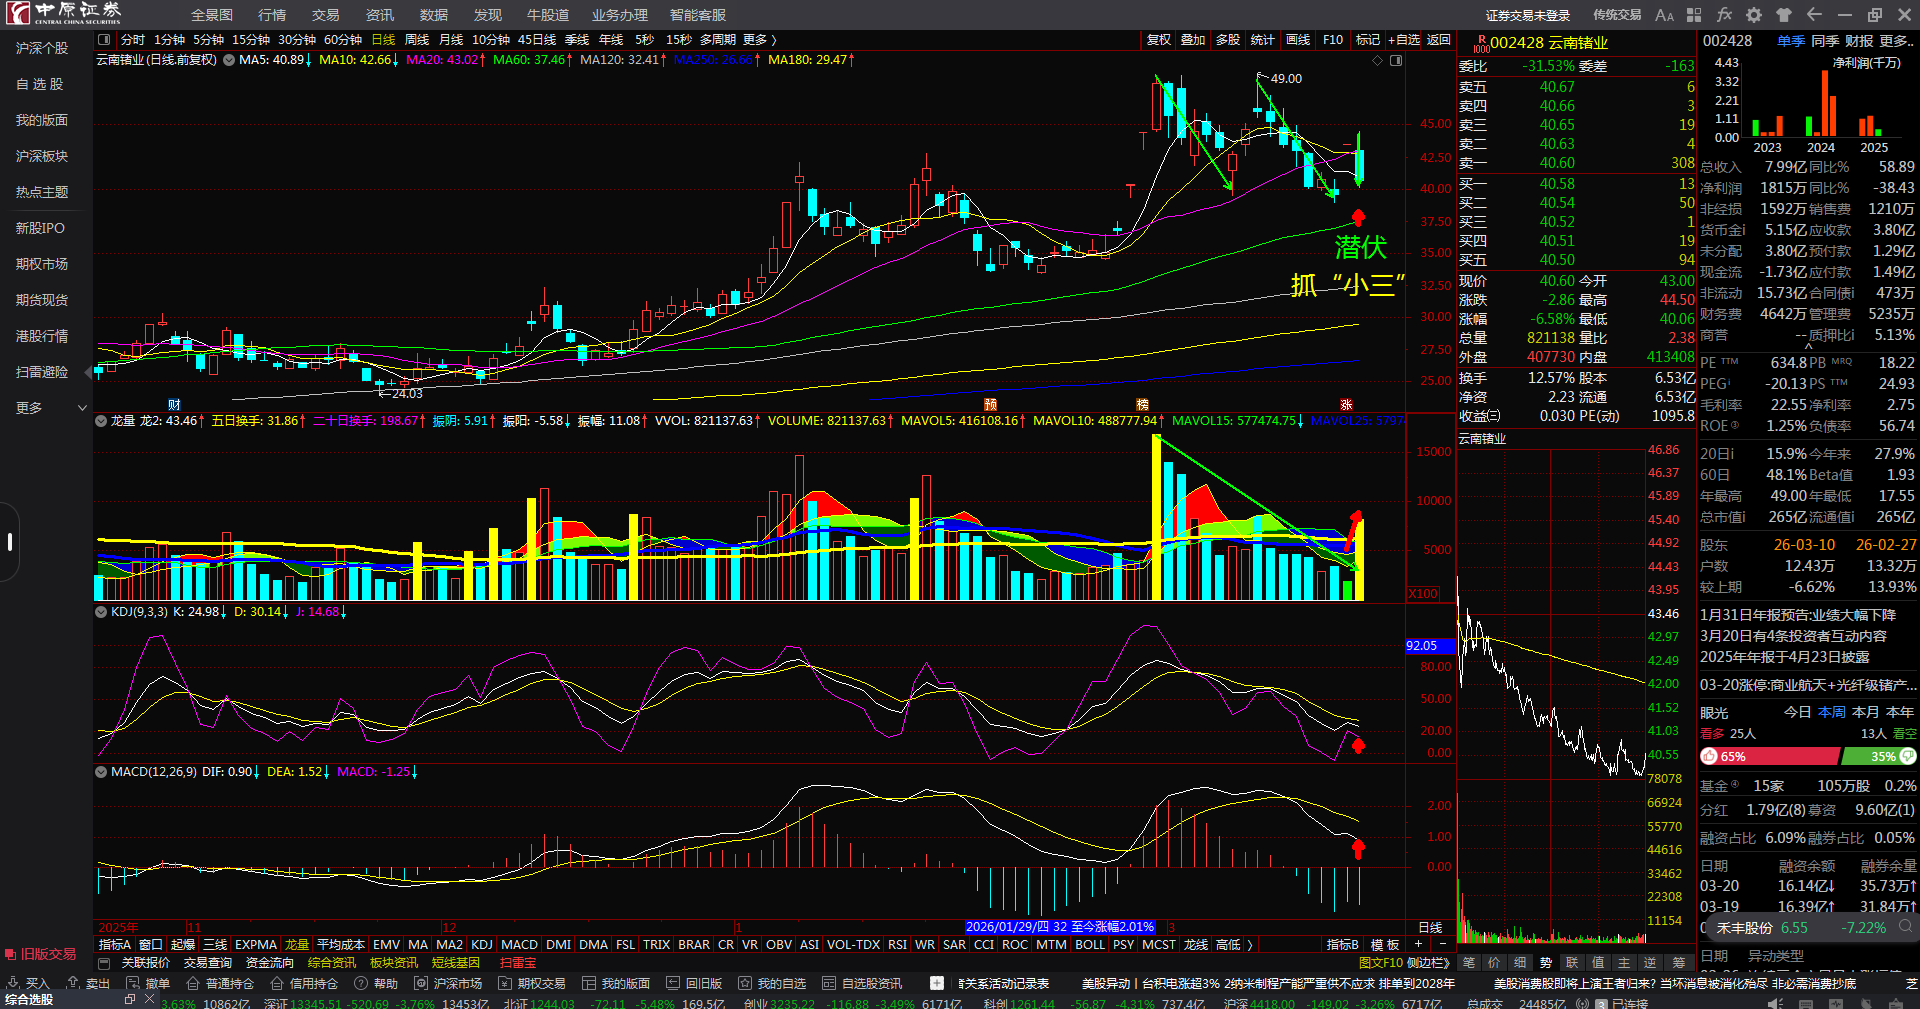Toggle 多股 multi-stock view
Image resolution: width=1920 pixels, height=1009 pixels.
tap(1228, 39)
